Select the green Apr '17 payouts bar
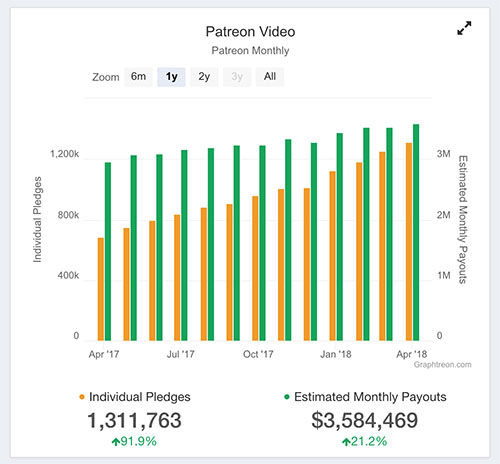Image resolution: width=500 pixels, height=464 pixels. click(x=108, y=251)
